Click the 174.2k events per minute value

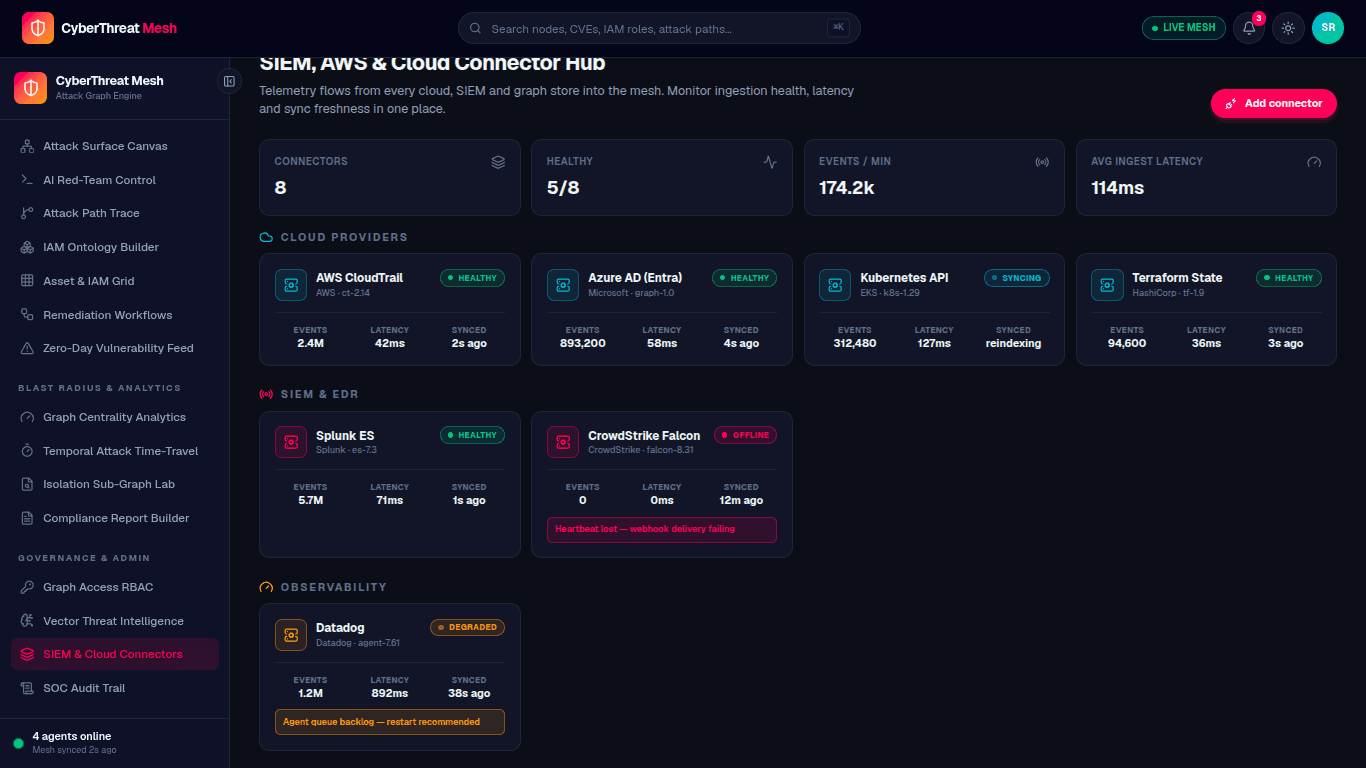847,188
